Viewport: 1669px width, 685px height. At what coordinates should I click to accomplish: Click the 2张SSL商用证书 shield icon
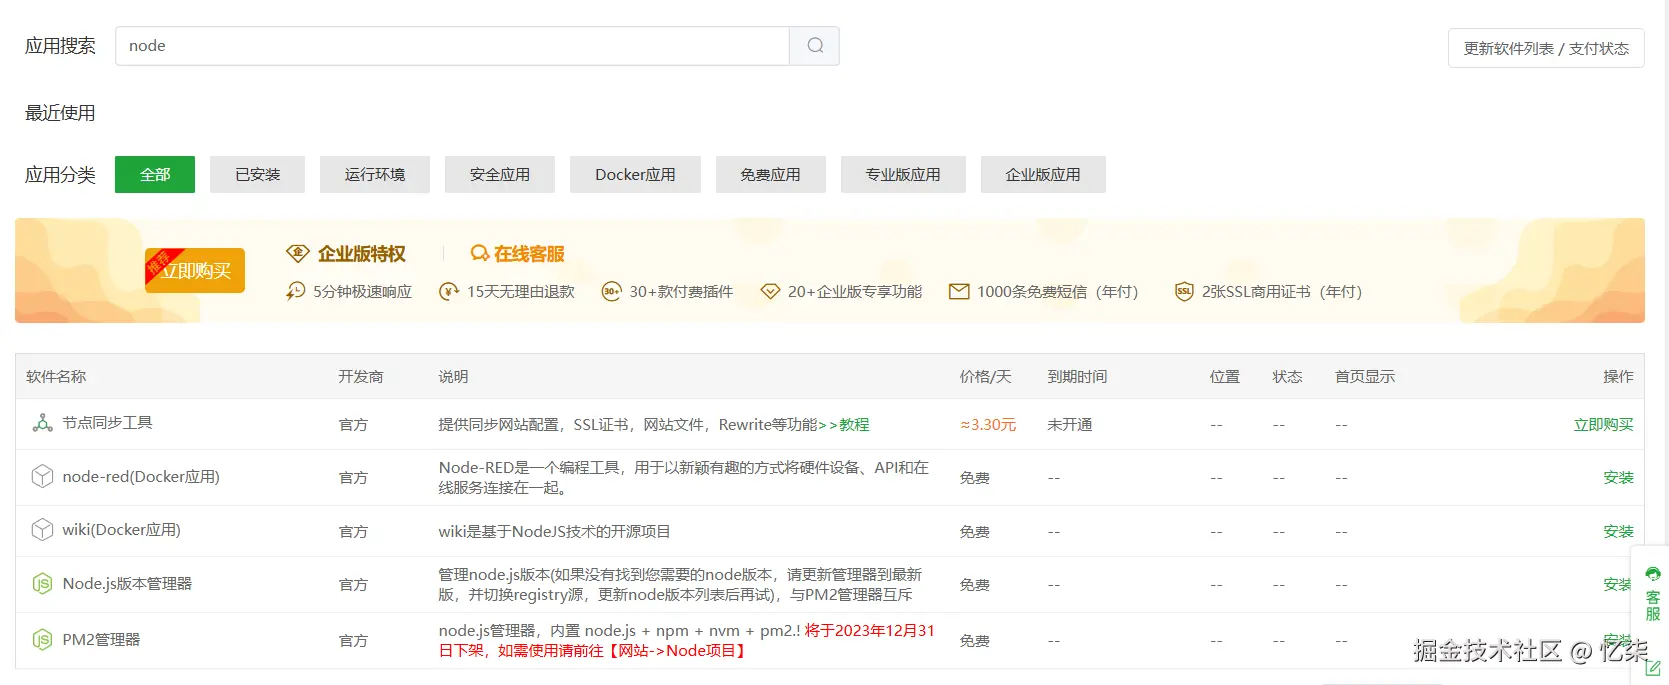(x=1184, y=292)
